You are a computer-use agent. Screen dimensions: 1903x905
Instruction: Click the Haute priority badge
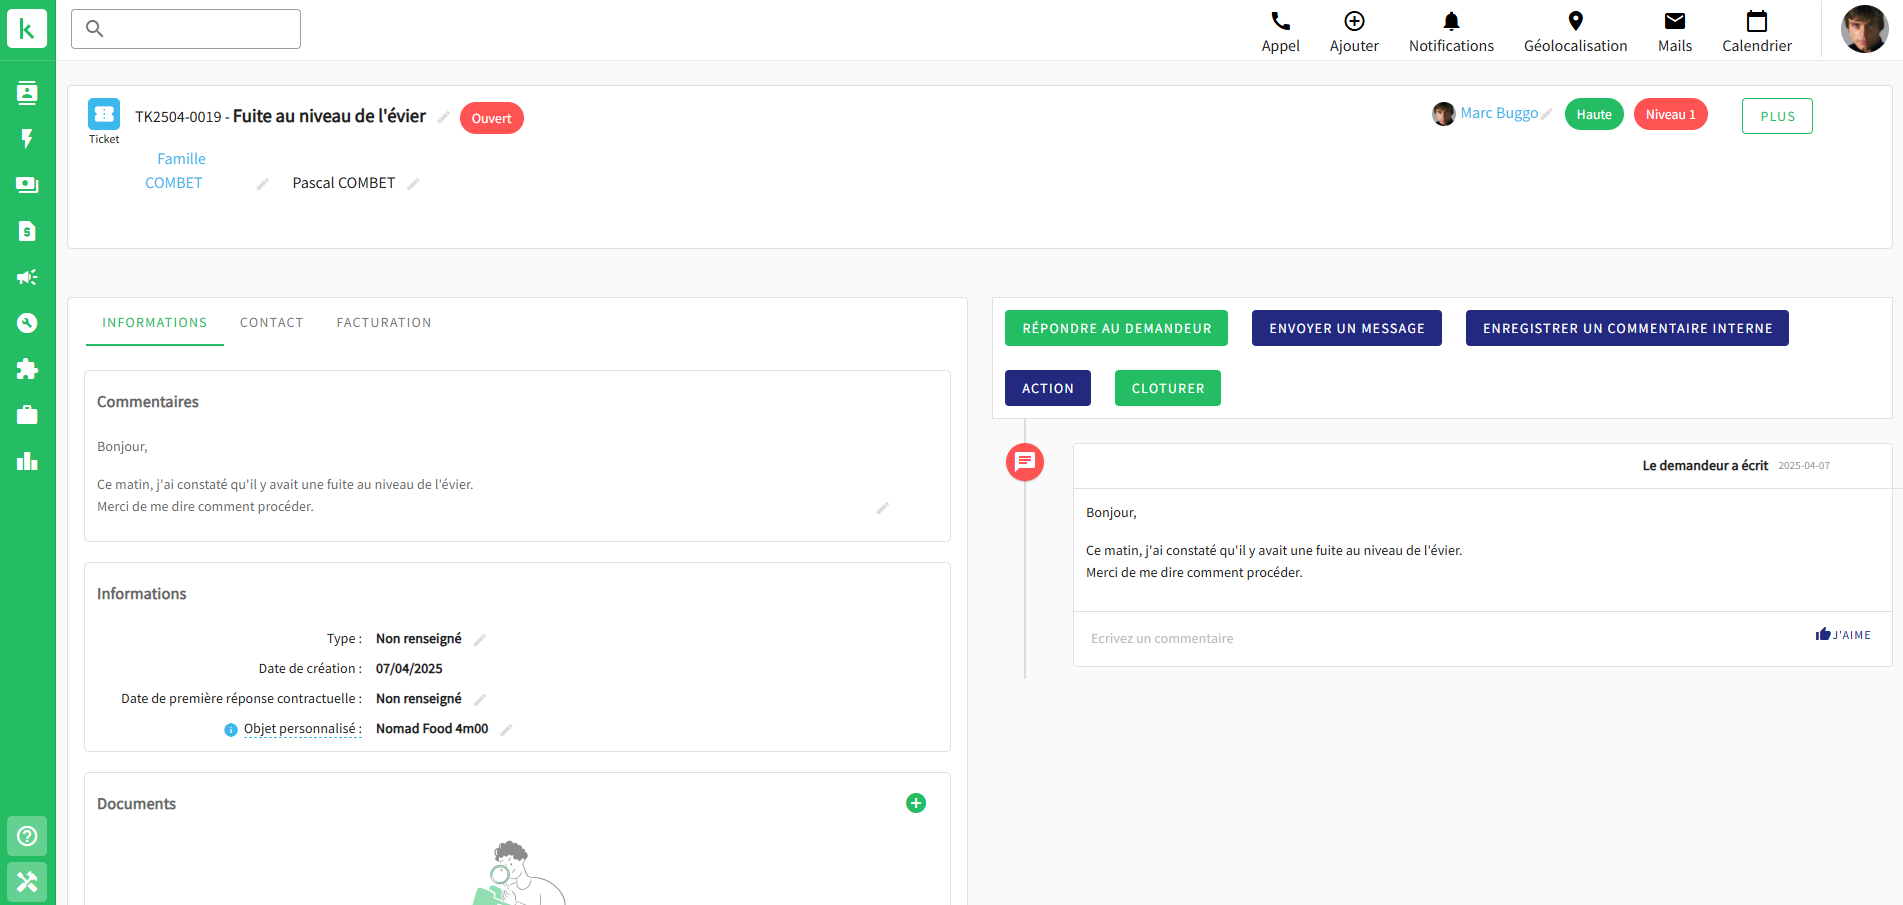point(1593,115)
